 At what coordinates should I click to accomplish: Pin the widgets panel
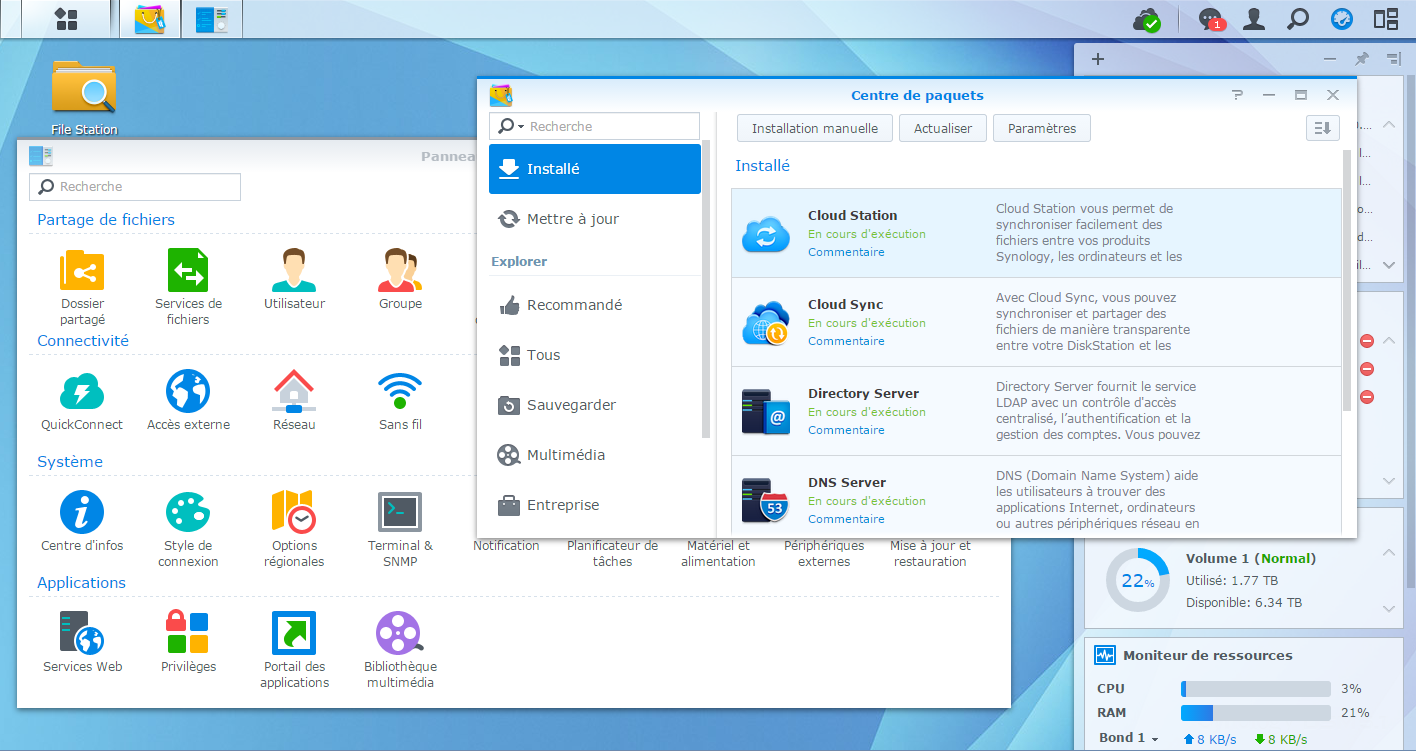point(1361,59)
